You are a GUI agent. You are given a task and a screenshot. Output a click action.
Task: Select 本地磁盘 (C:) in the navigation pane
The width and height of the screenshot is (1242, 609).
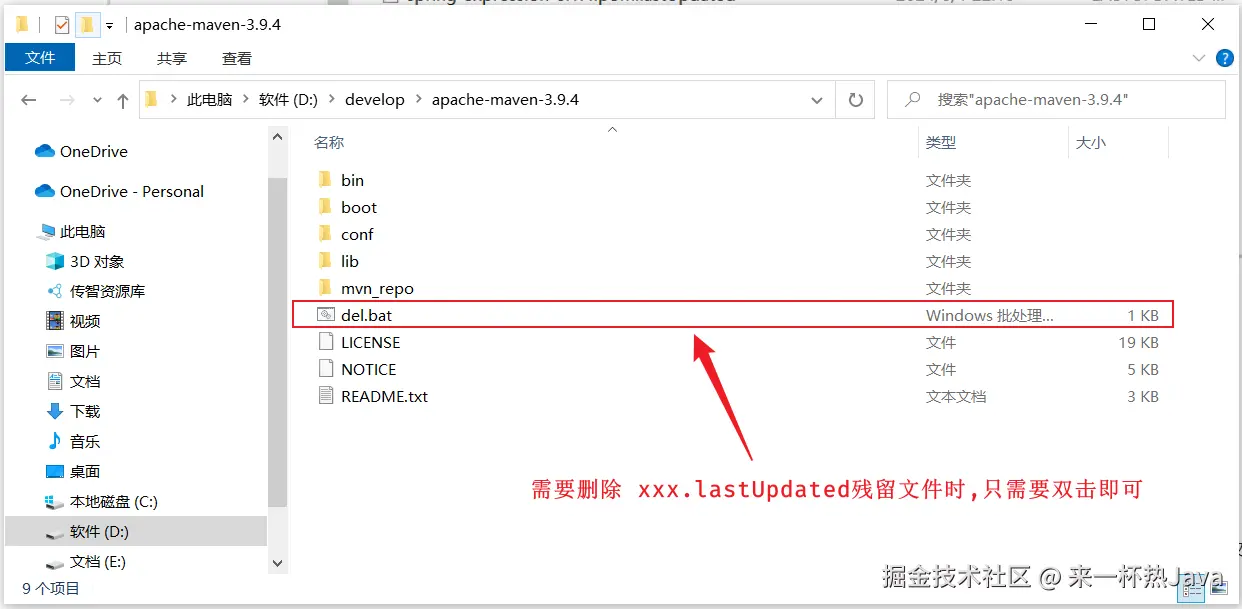click(114, 501)
